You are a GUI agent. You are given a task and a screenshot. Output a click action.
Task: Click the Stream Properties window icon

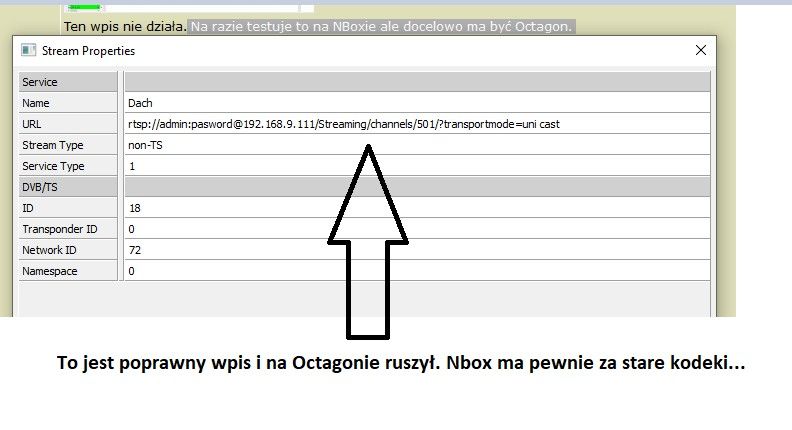28,50
